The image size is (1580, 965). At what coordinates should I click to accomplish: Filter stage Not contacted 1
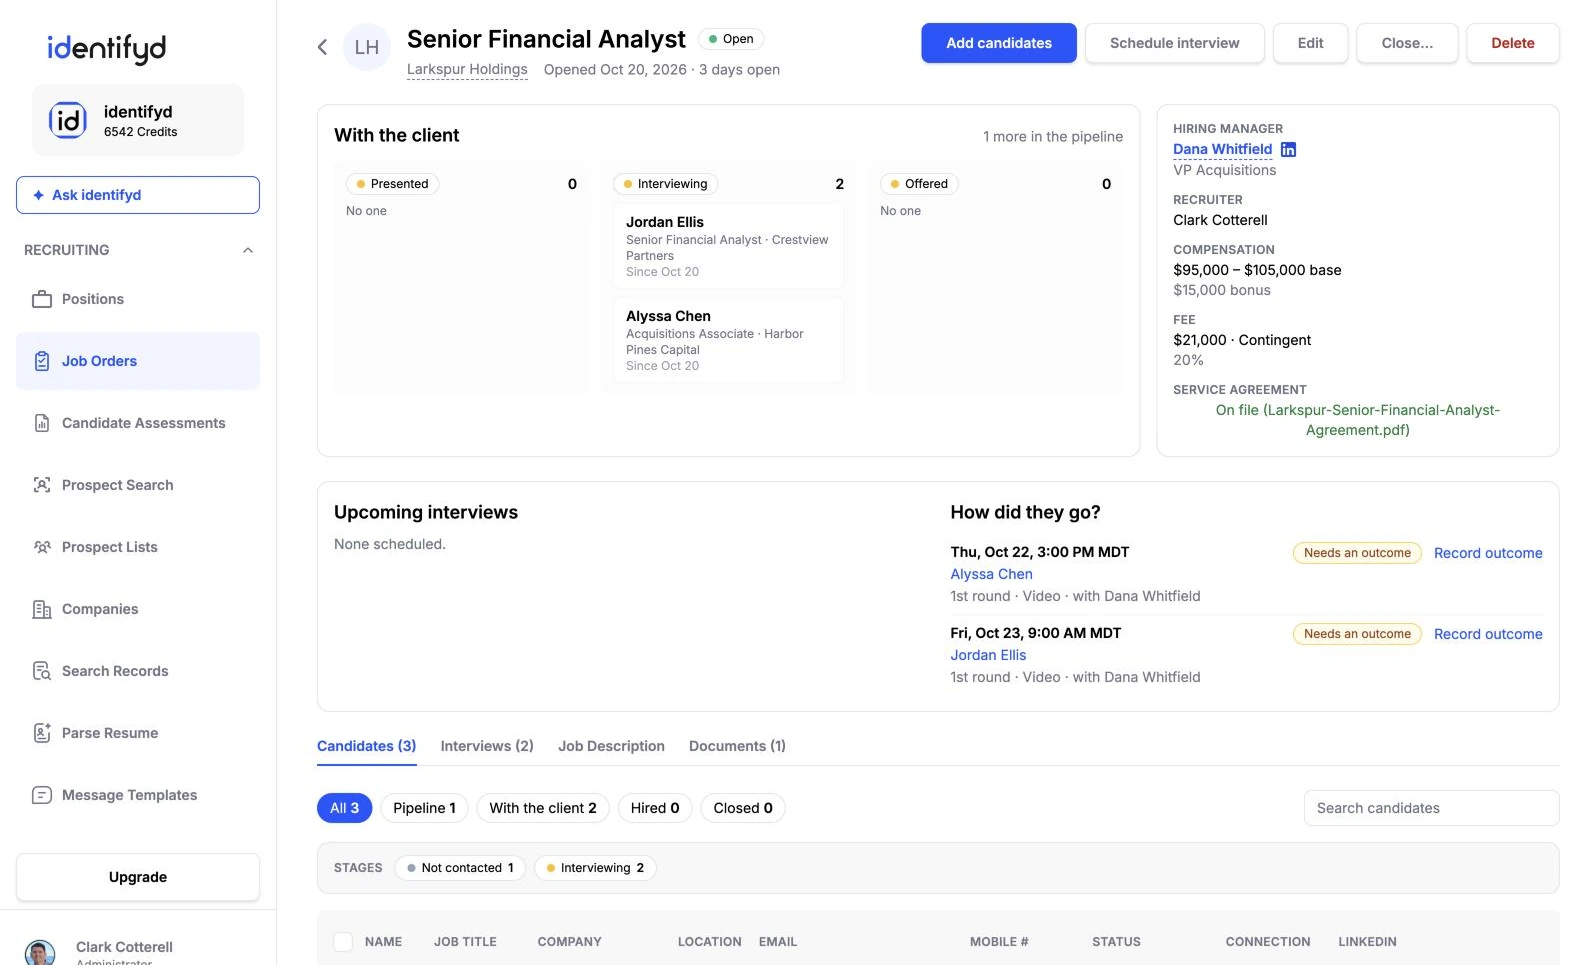[460, 868]
